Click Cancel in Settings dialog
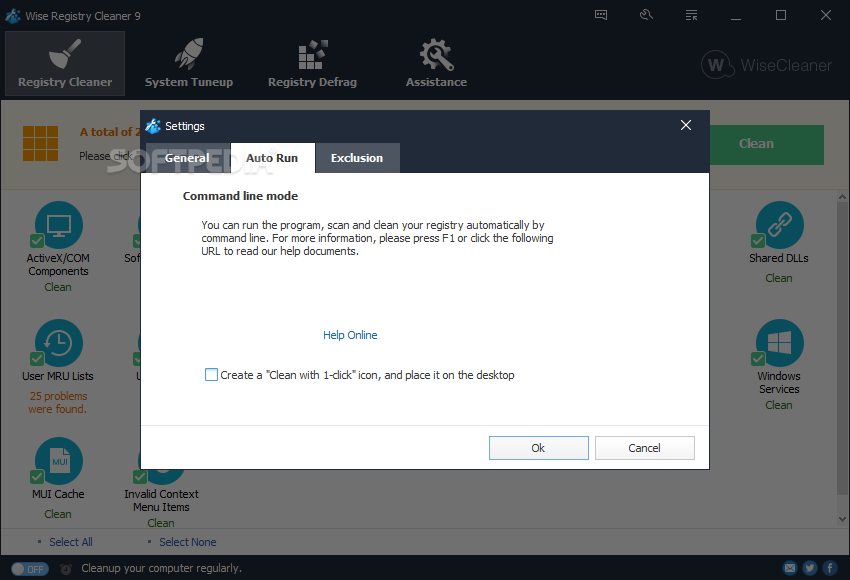Viewport: 850px width, 580px height. (x=645, y=448)
